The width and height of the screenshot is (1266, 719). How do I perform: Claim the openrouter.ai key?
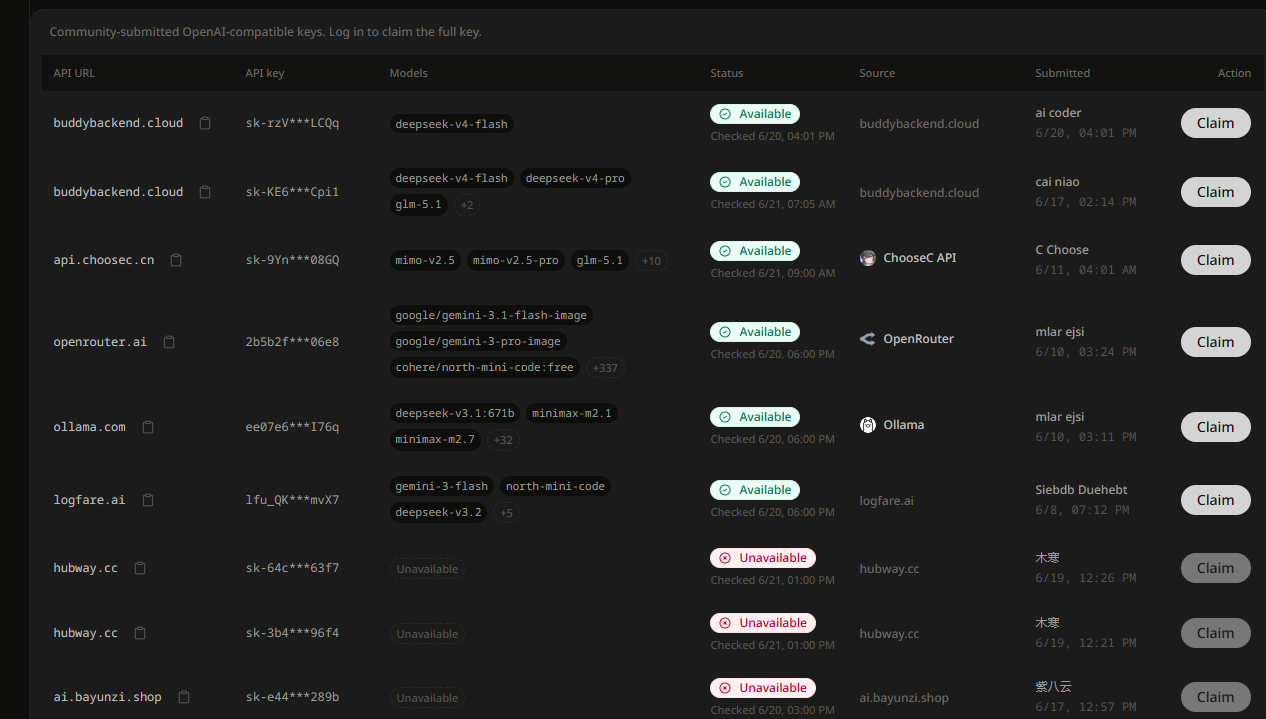[x=1215, y=342]
